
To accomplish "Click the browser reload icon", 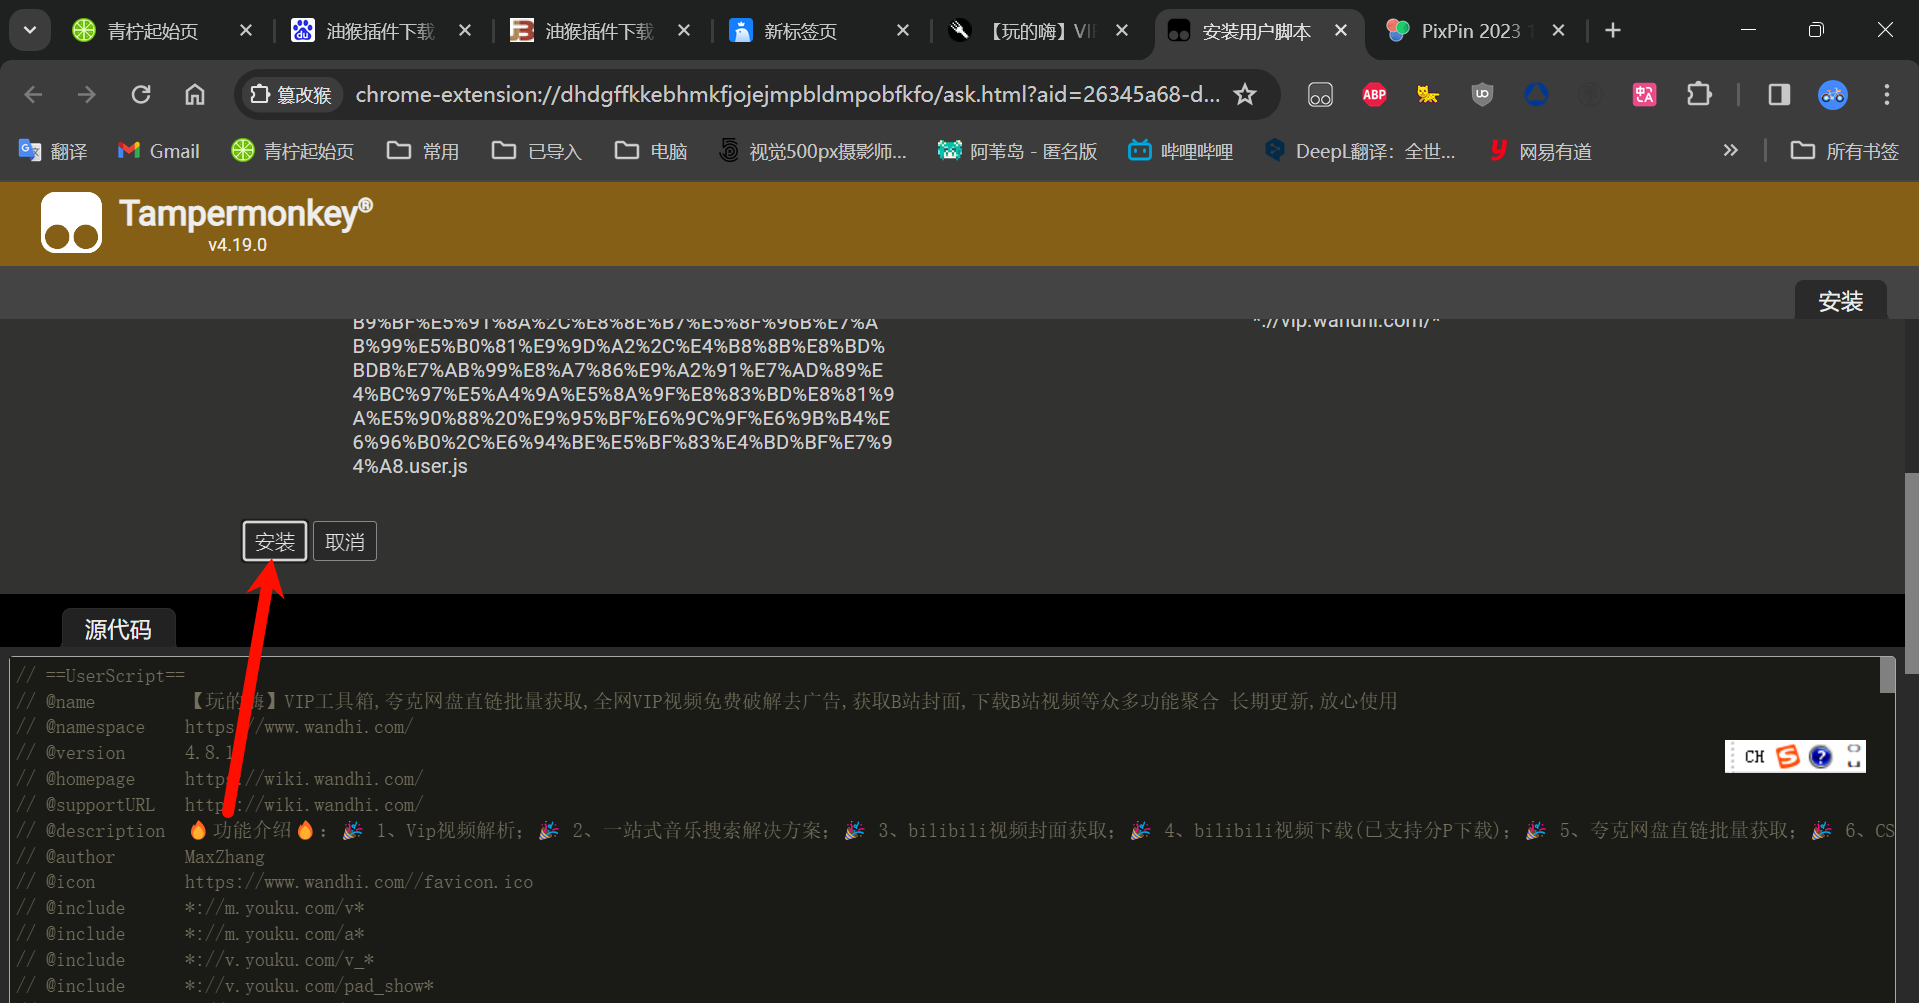I will coord(141,95).
